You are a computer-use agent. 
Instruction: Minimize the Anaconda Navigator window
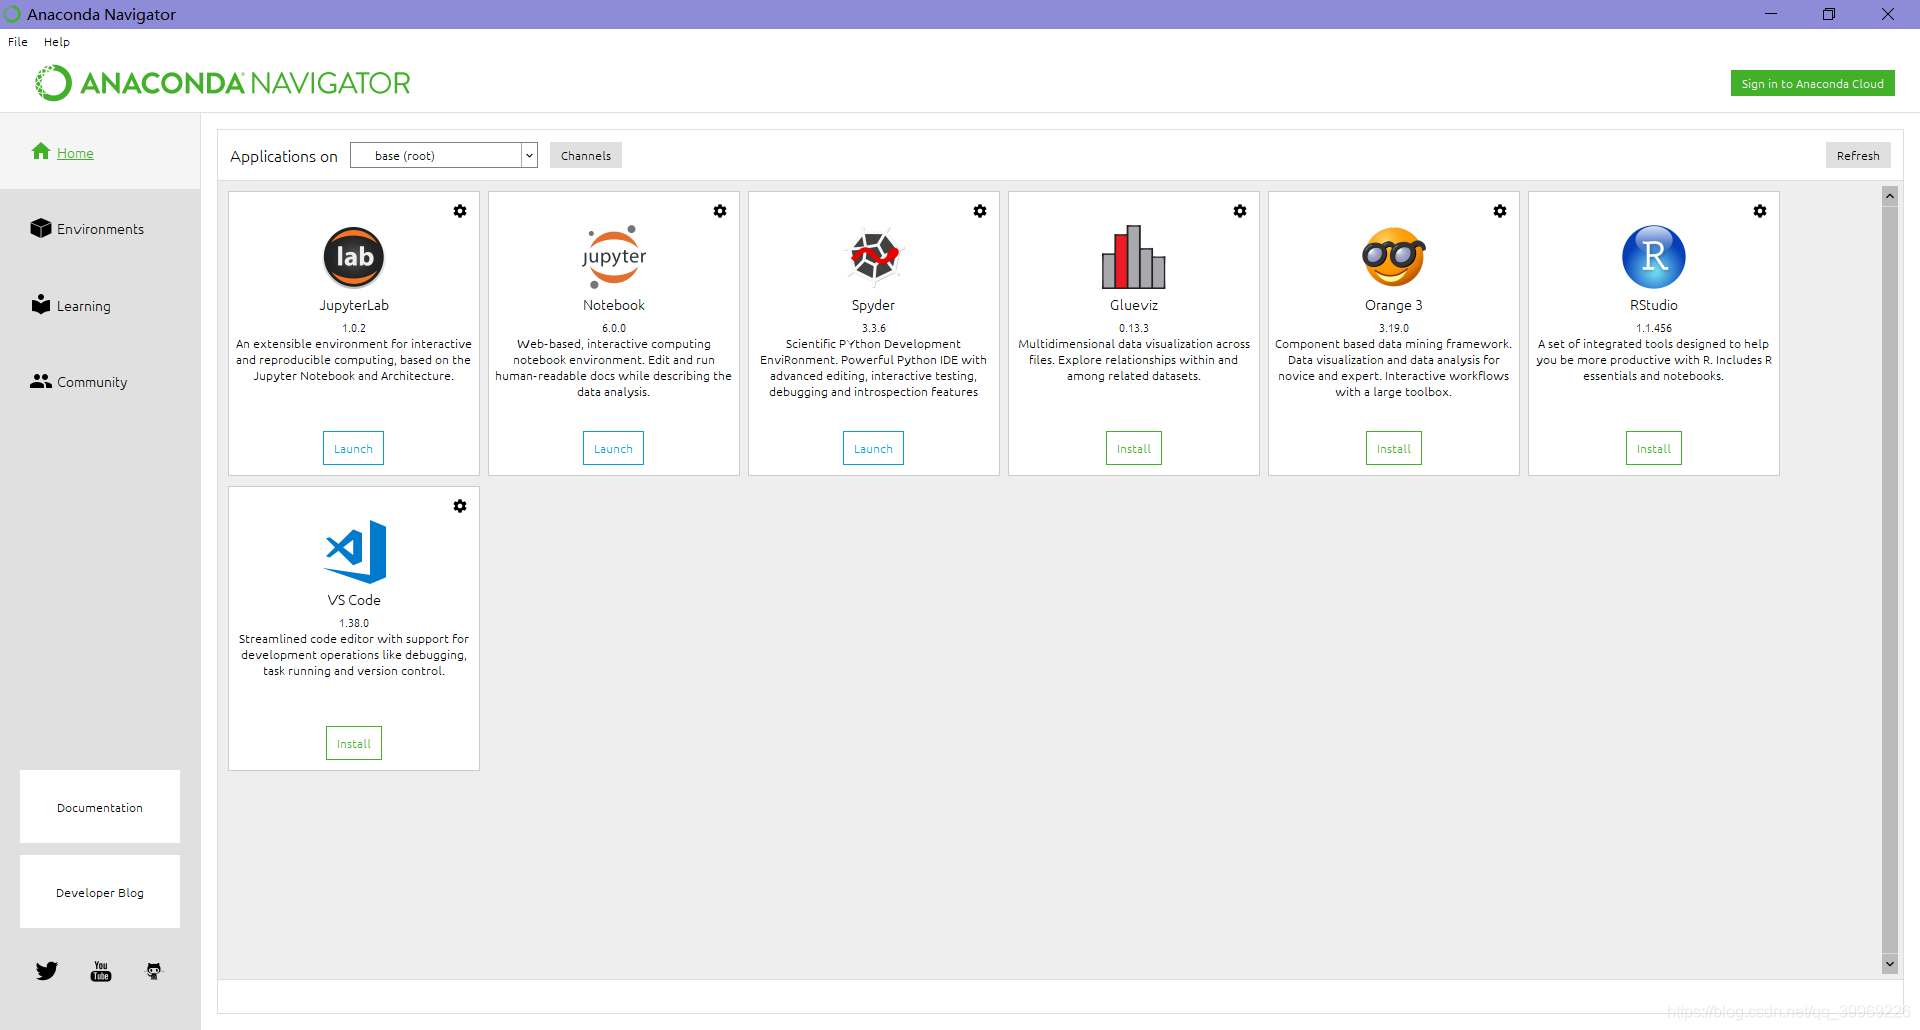(1771, 14)
